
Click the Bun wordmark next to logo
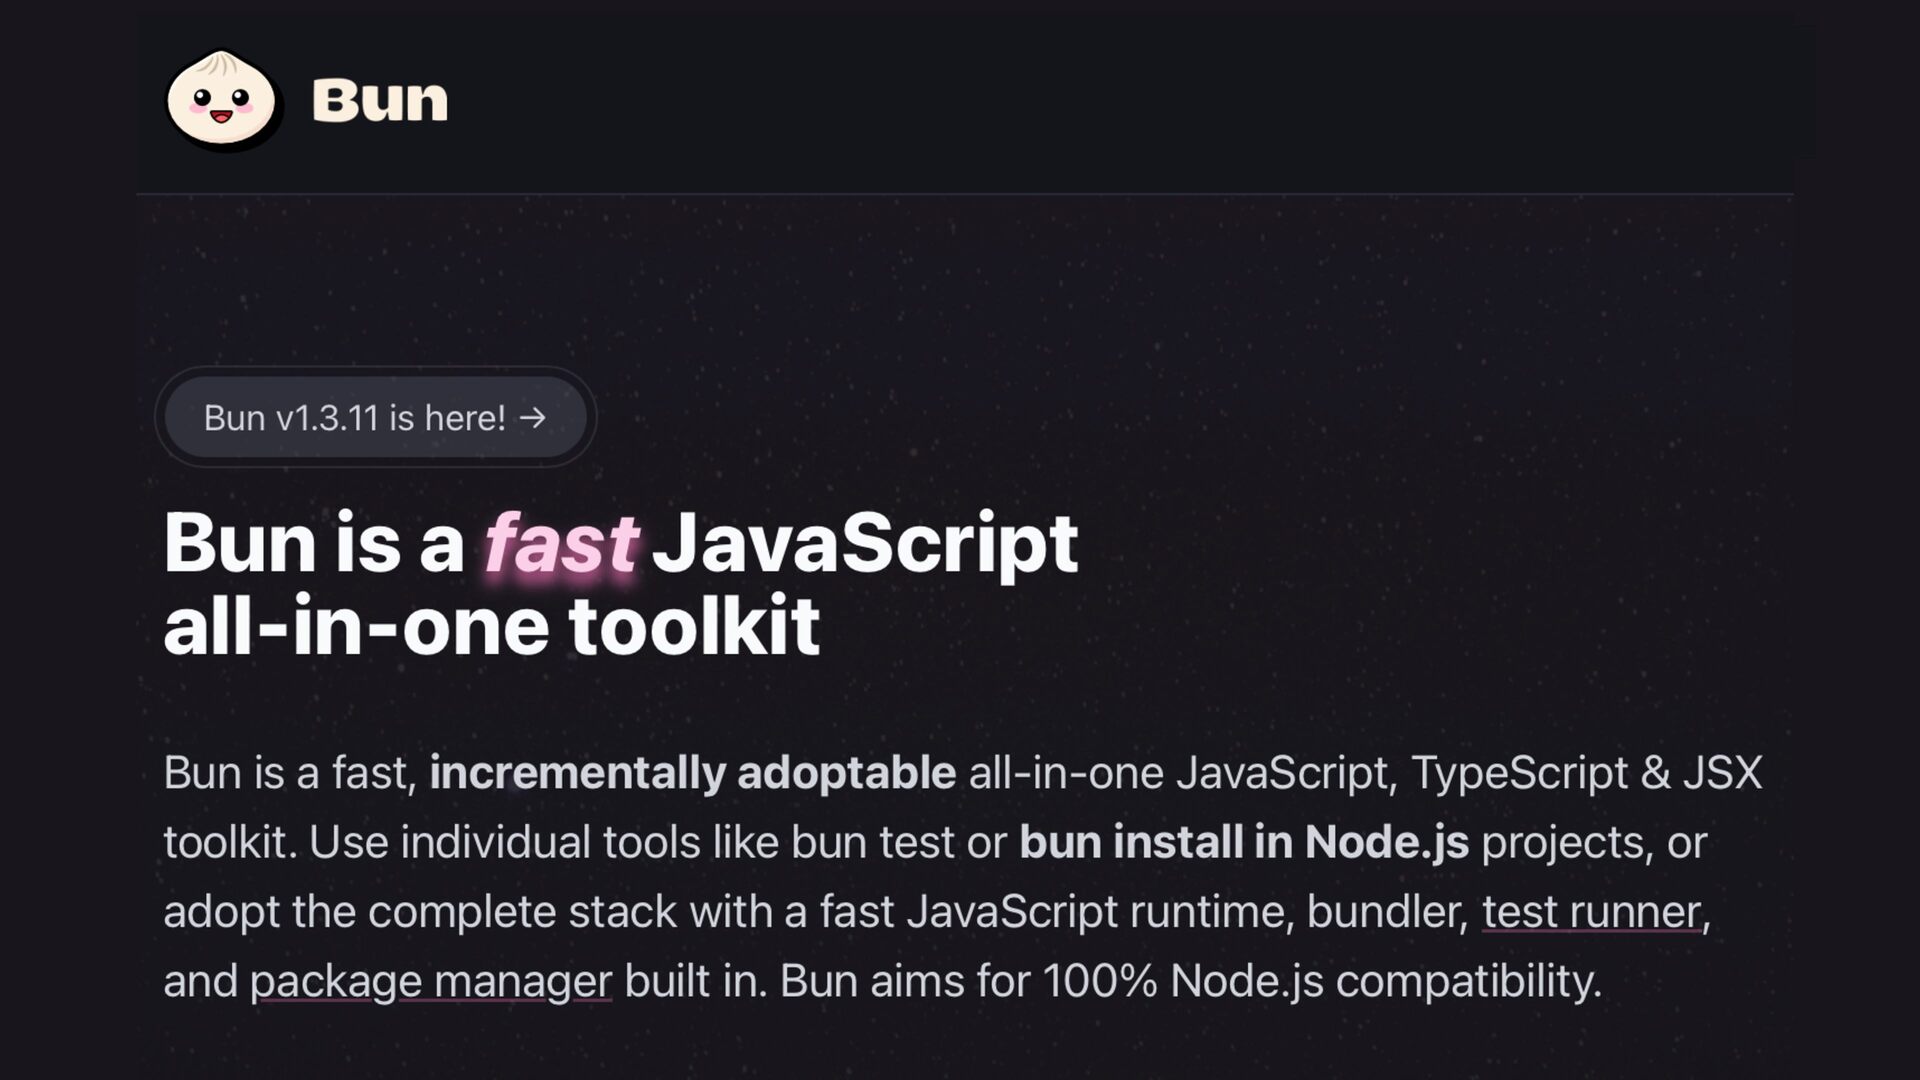[x=380, y=101]
